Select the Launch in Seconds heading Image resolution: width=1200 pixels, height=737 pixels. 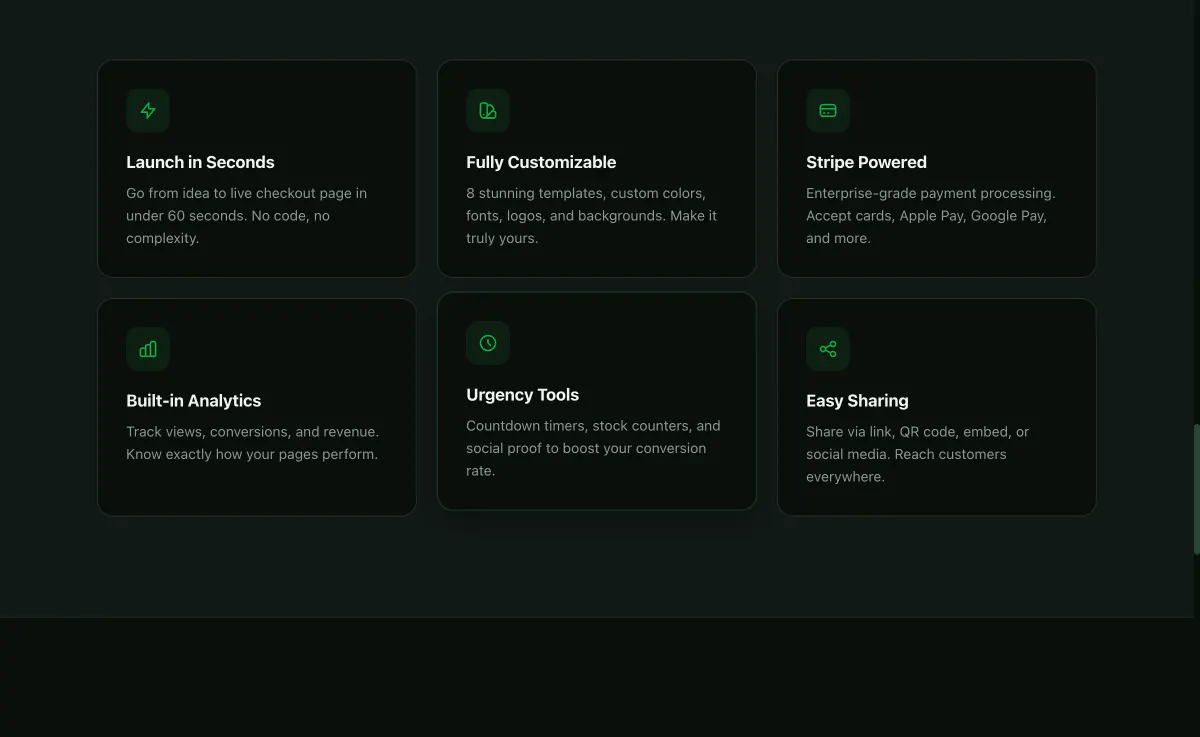(x=200, y=162)
